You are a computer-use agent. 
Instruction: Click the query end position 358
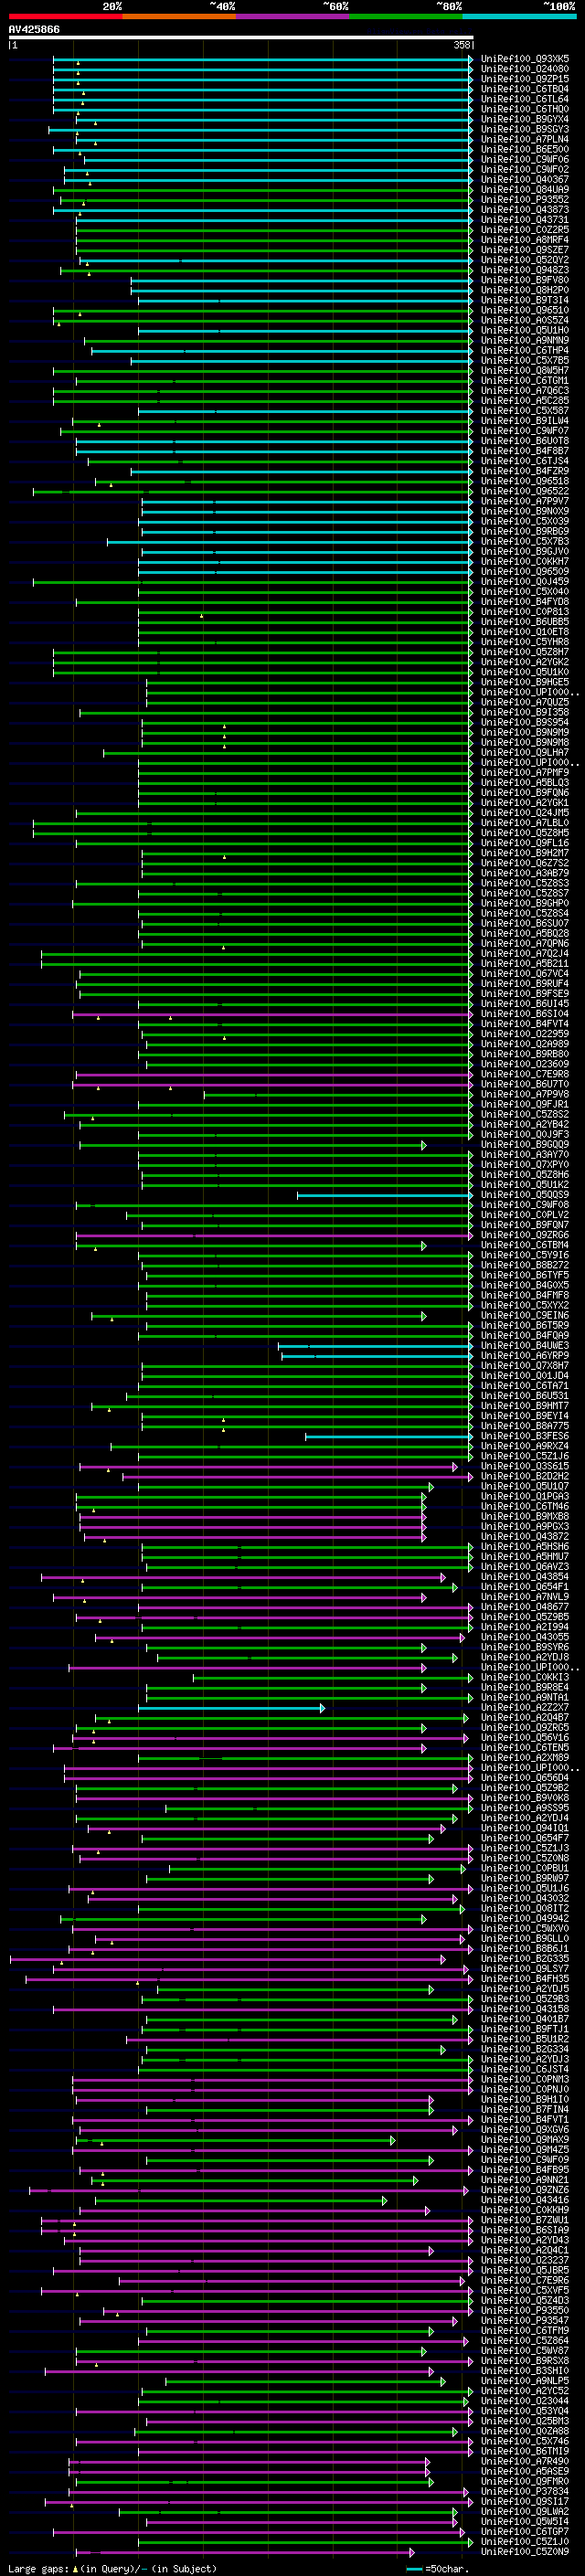tap(462, 45)
